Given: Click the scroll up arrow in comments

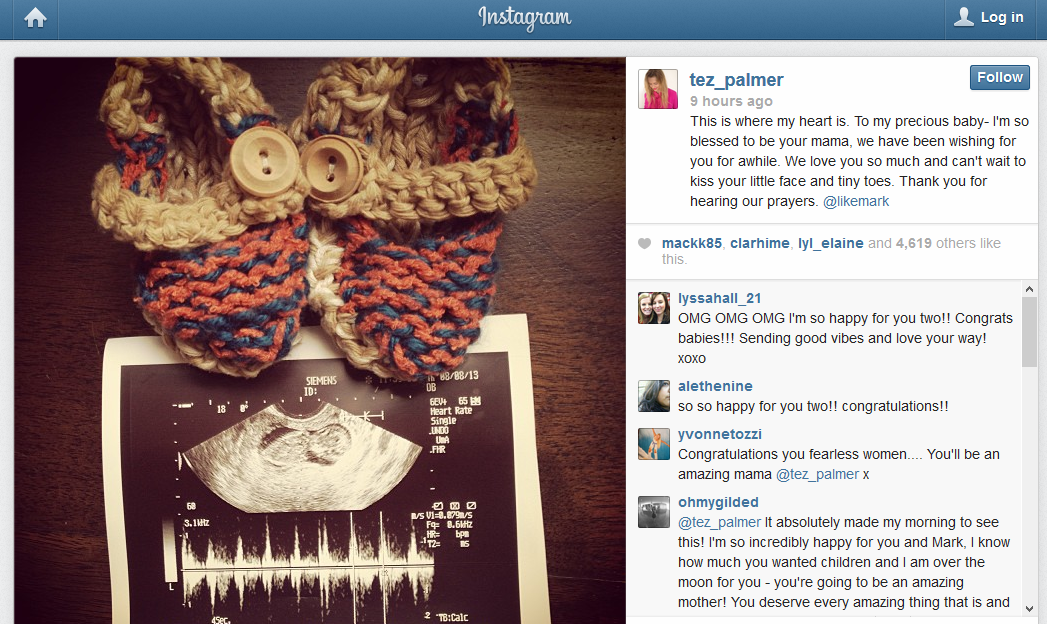Looking at the screenshot, I should pos(1029,289).
